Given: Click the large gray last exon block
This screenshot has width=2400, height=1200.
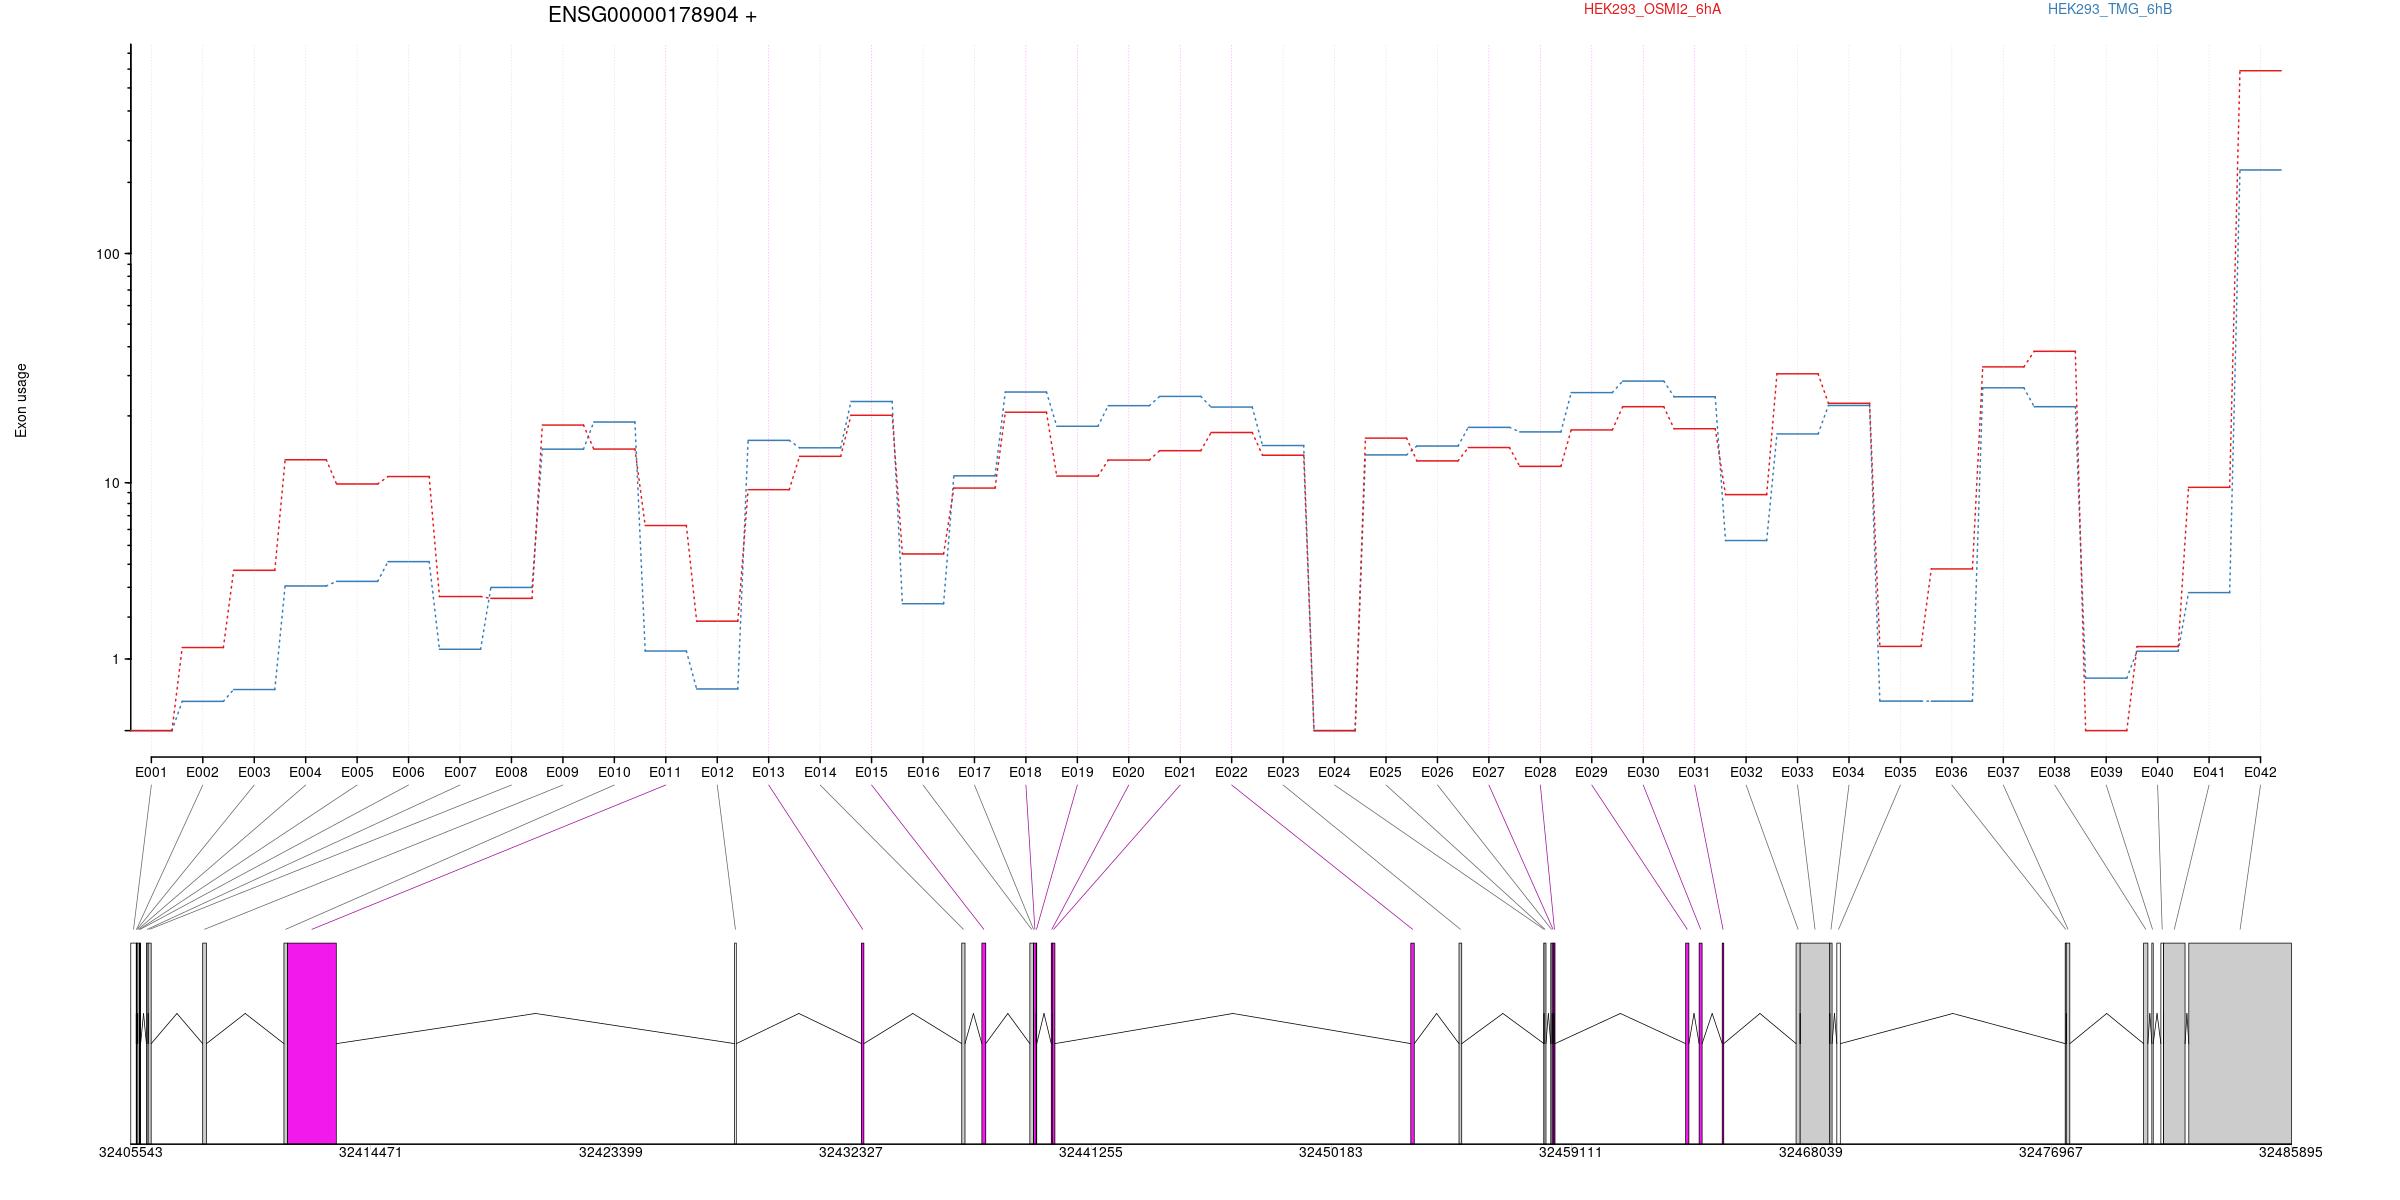Looking at the screenshot, I should [x=2239, y=1043].
